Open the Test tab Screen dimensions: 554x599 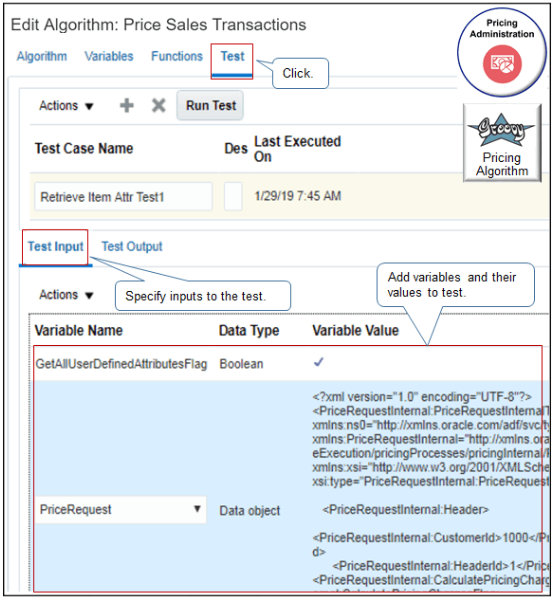pyautogui.click(x=232, y=56)
